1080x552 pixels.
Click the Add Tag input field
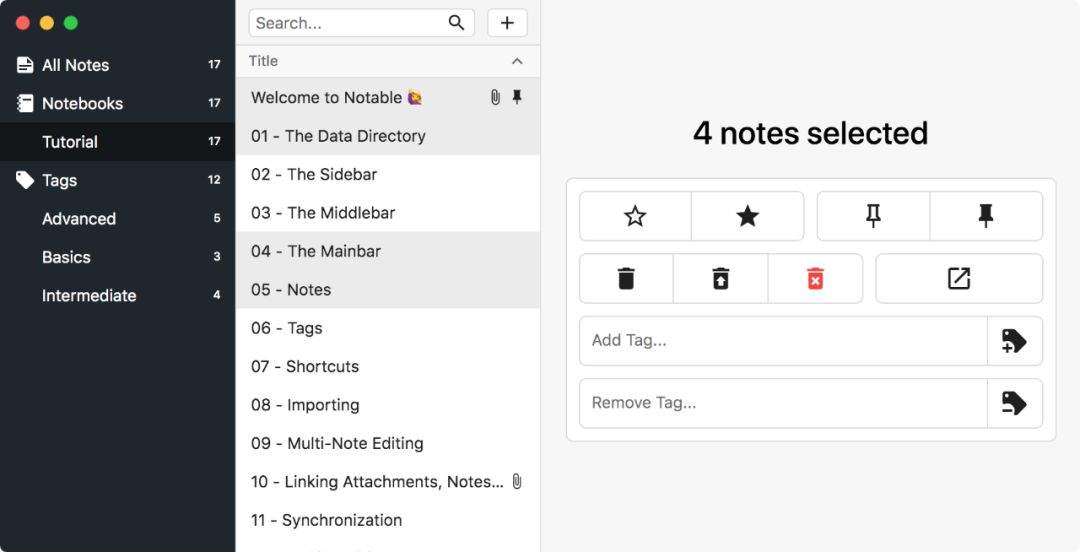(x=783, y=341)
